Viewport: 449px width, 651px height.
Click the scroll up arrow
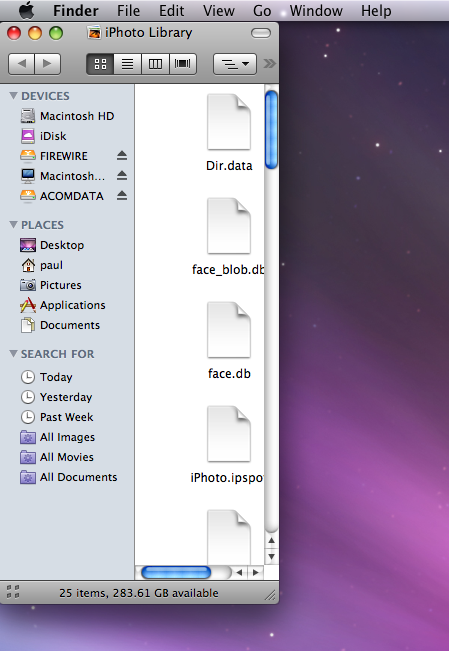271,541
